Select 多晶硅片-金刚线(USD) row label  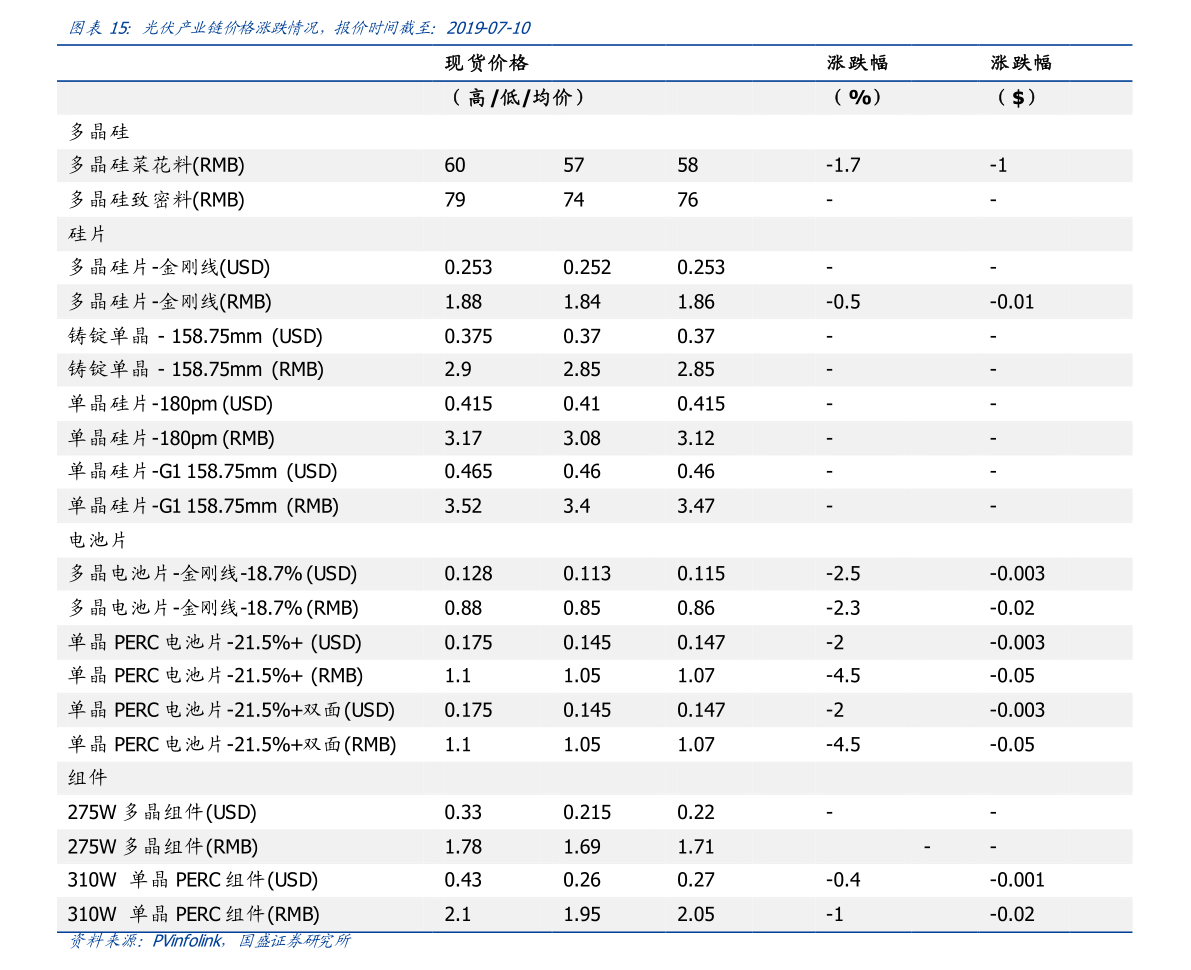pos(169,267)
